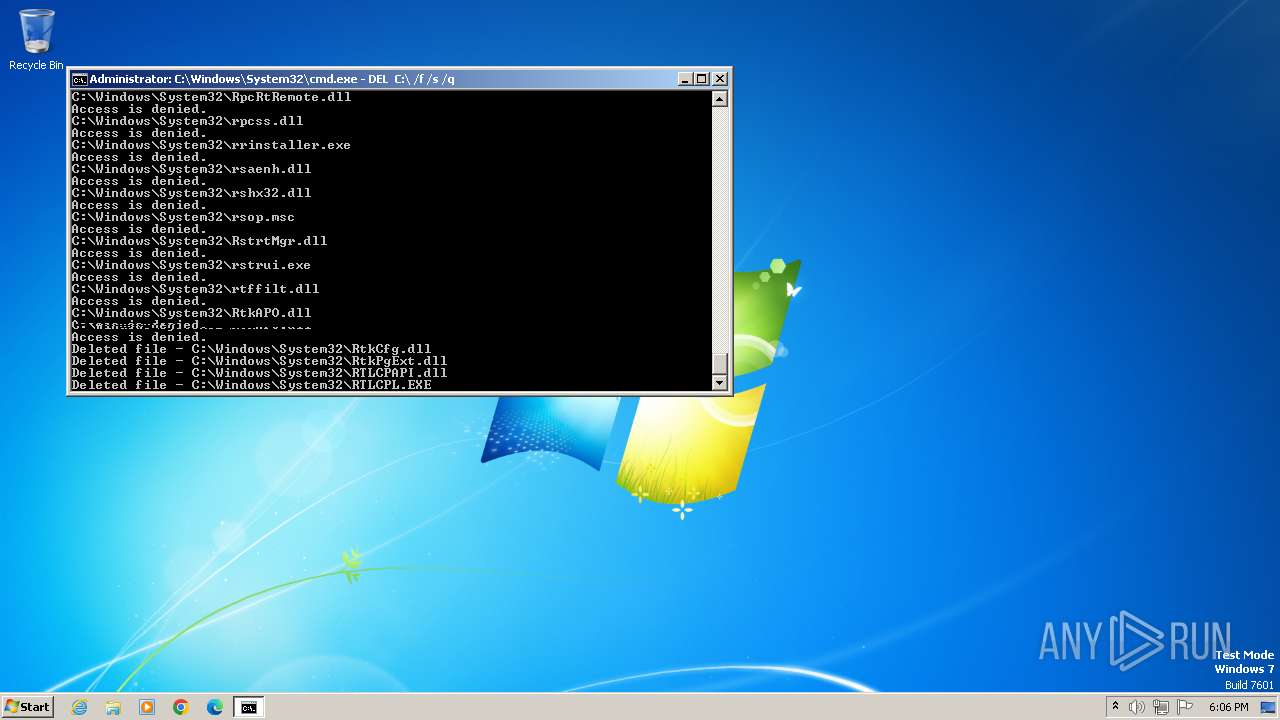Launch Microsoft Edge from taskbar
This screenshot has height=720, width=1280.
point(215,707)
